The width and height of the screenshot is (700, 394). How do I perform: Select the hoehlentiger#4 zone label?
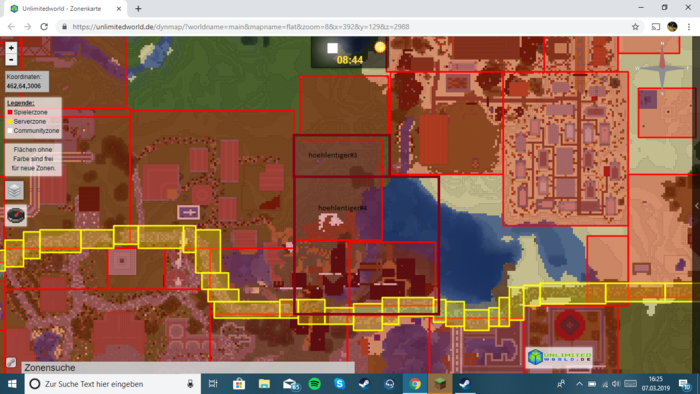coord(342,208)
